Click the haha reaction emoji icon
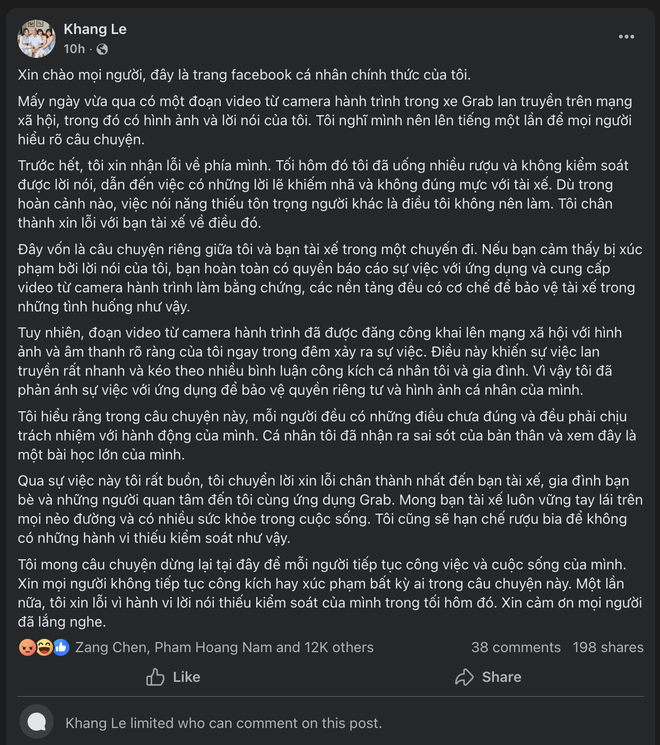Viewport: 660px width, 745px height. pos(43,647)
